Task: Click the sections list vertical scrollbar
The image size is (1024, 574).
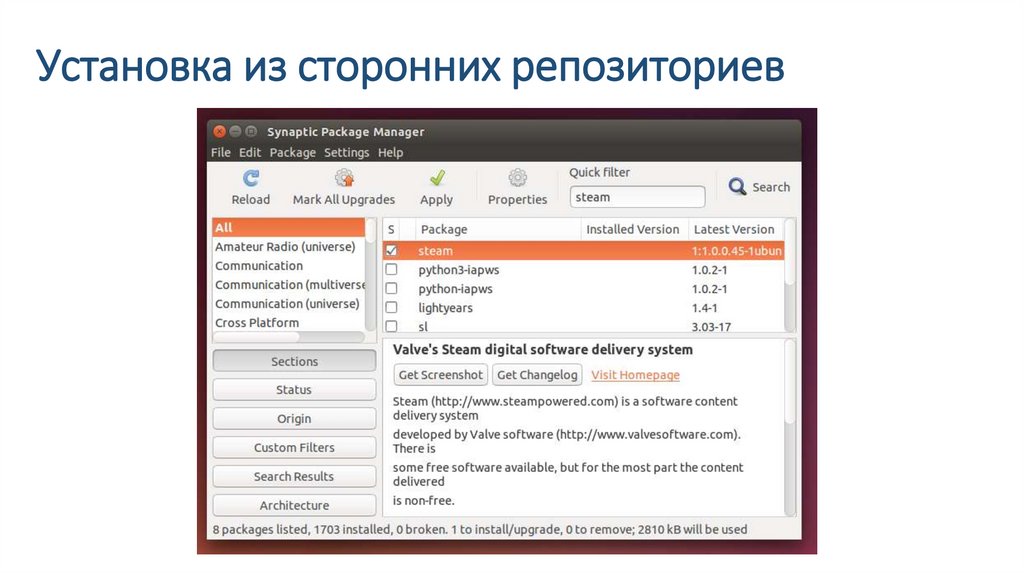Action: tap(371, 274)
